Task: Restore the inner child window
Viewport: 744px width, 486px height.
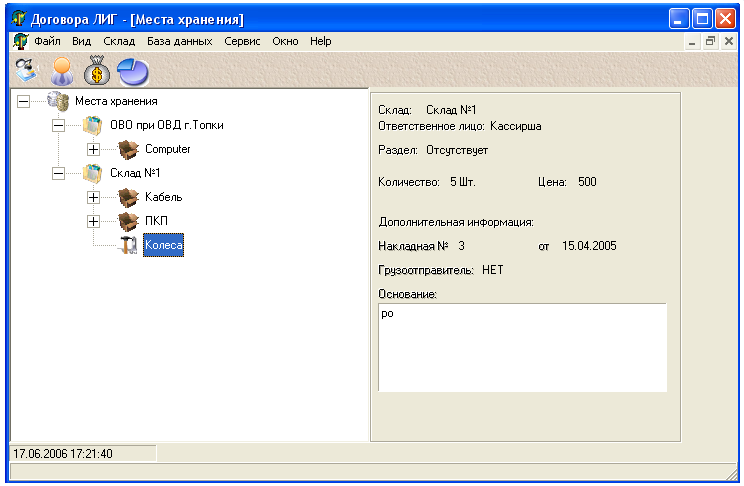Action: pos(710,42)
